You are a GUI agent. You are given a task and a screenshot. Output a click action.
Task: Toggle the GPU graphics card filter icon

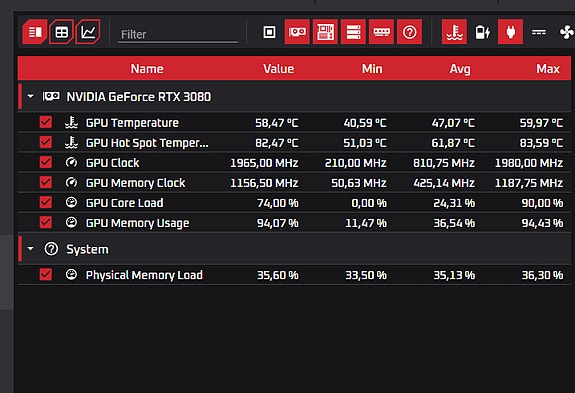click(297, 32)
